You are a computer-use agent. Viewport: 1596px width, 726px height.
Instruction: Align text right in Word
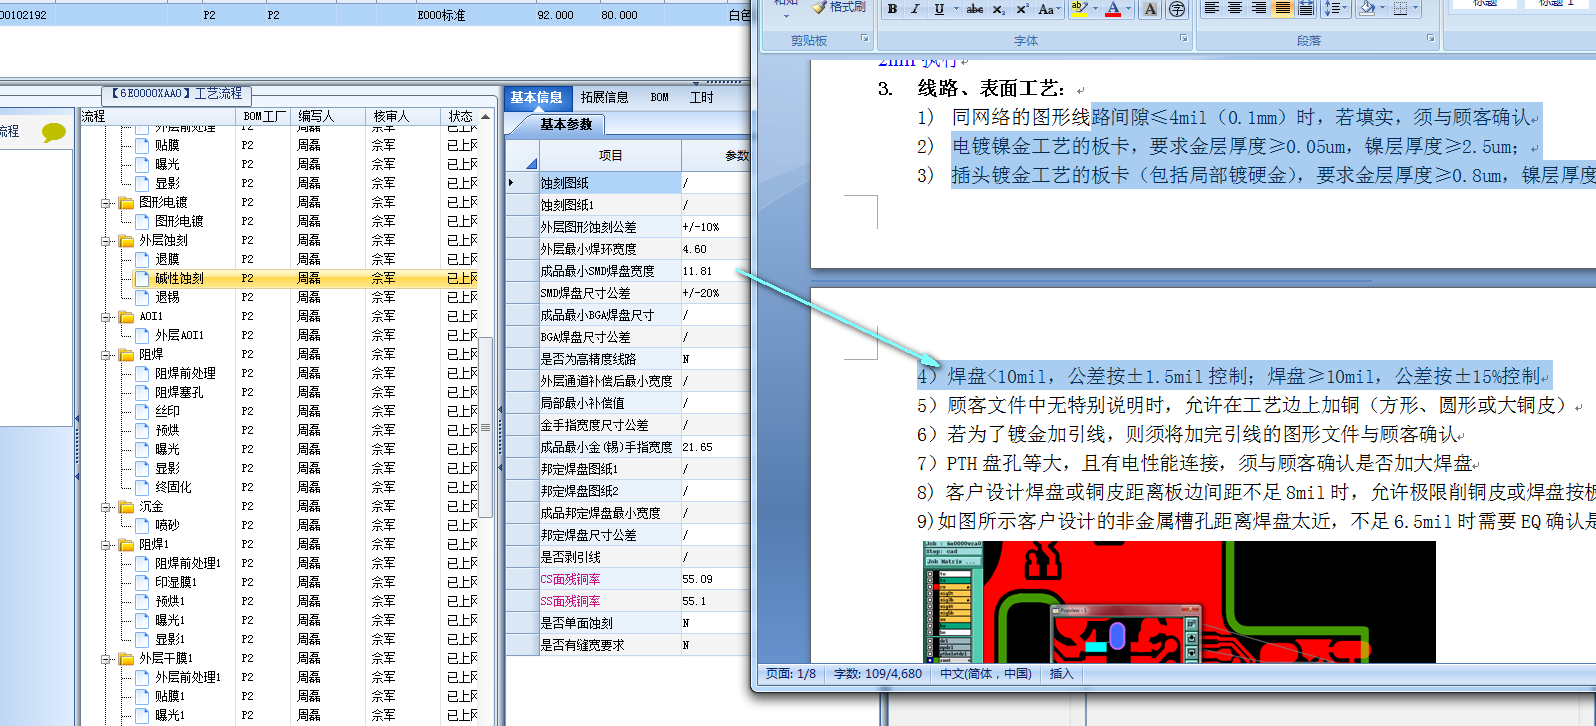[x=1259, y=8]
